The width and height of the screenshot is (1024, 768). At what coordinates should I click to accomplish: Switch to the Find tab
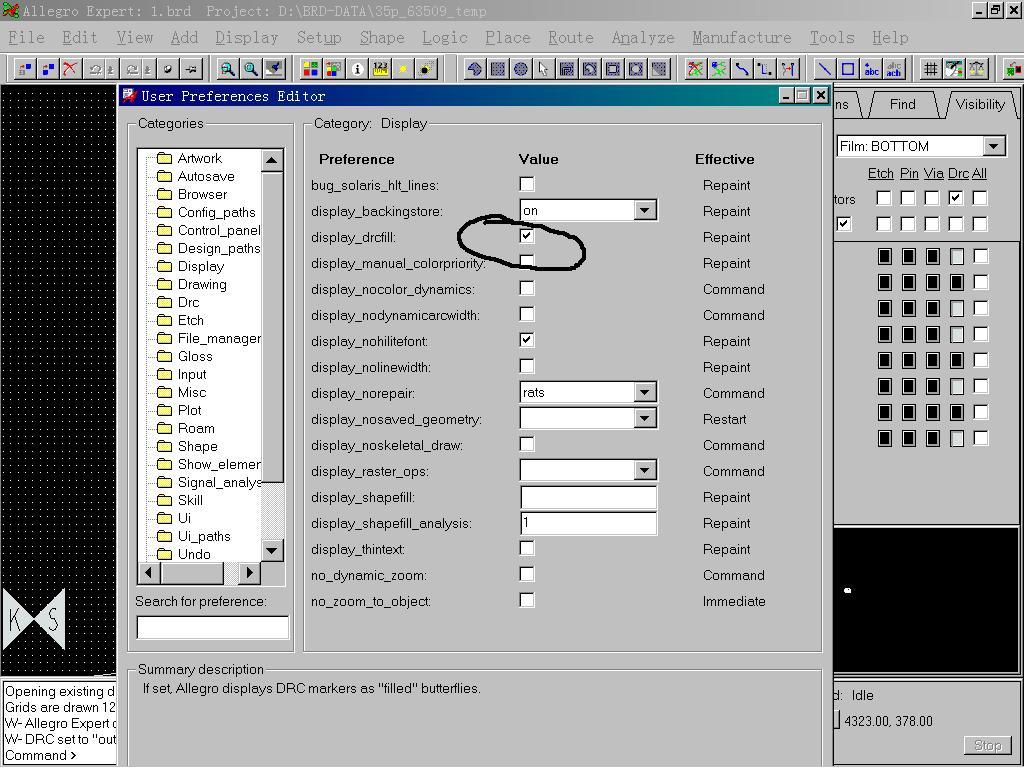tap(902, 104)
